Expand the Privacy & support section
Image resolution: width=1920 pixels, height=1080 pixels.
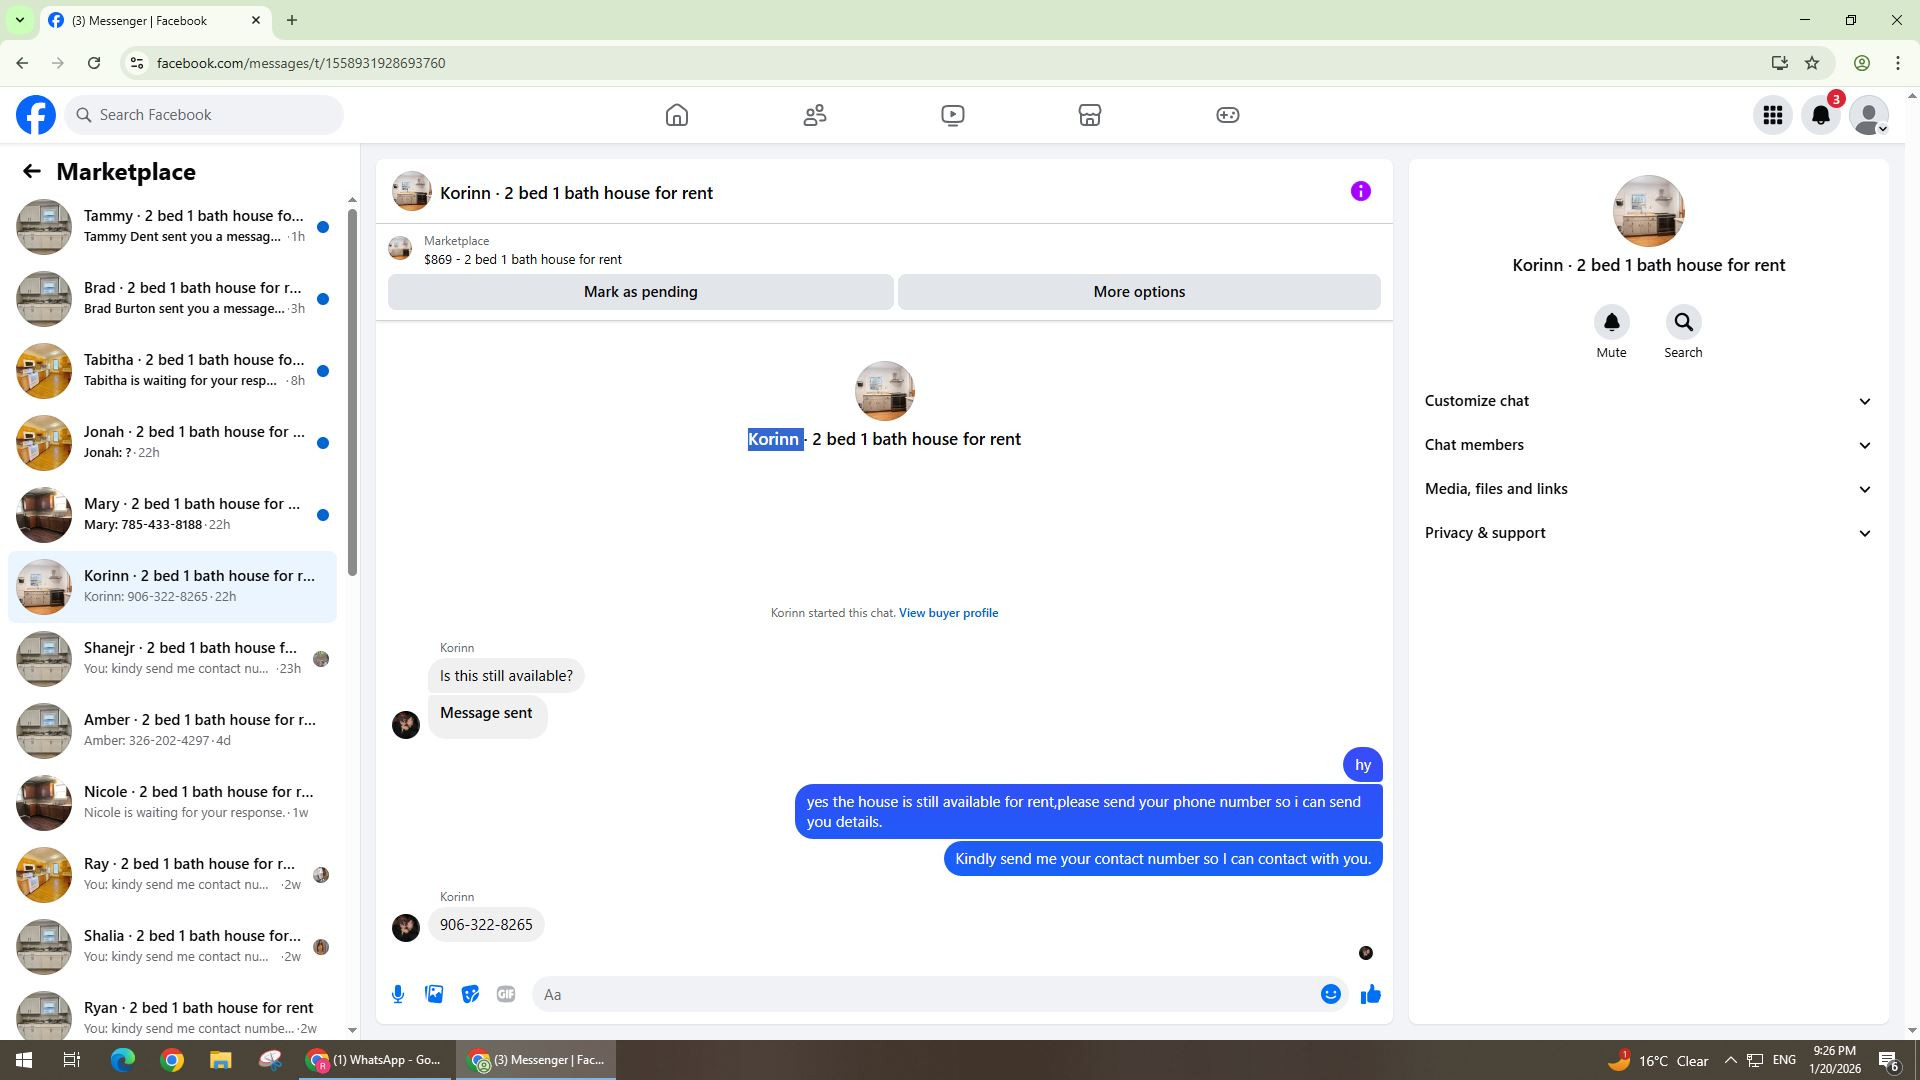(1648, 533)
